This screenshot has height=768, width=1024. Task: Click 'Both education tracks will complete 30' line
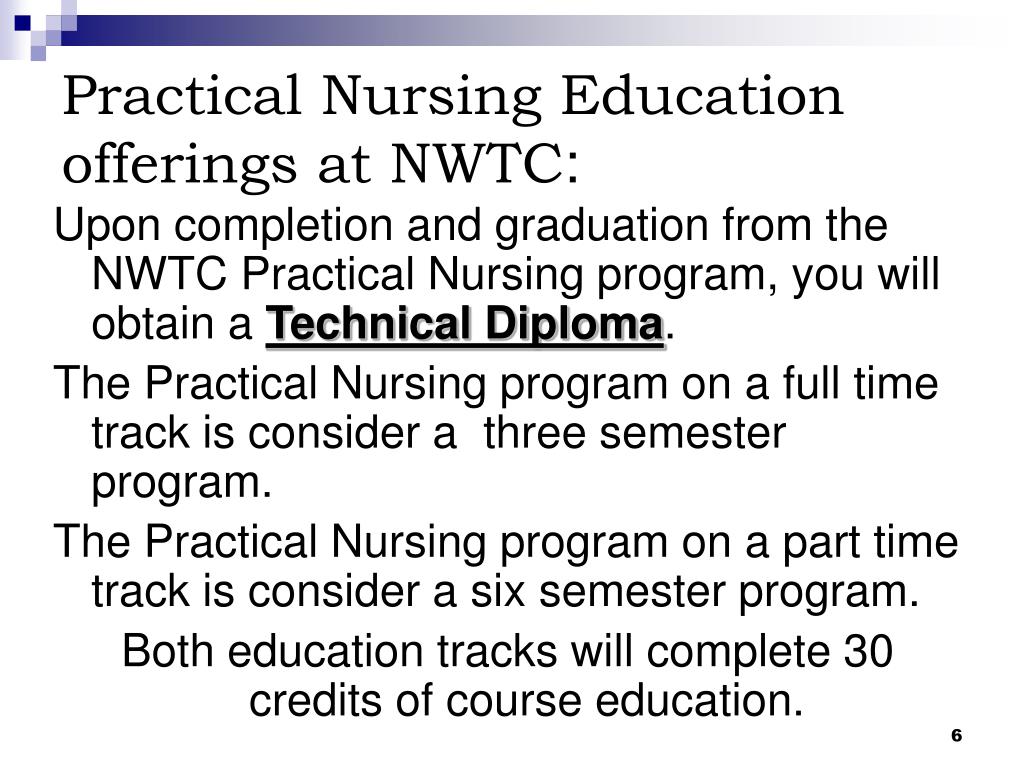(x=507, y=652)
